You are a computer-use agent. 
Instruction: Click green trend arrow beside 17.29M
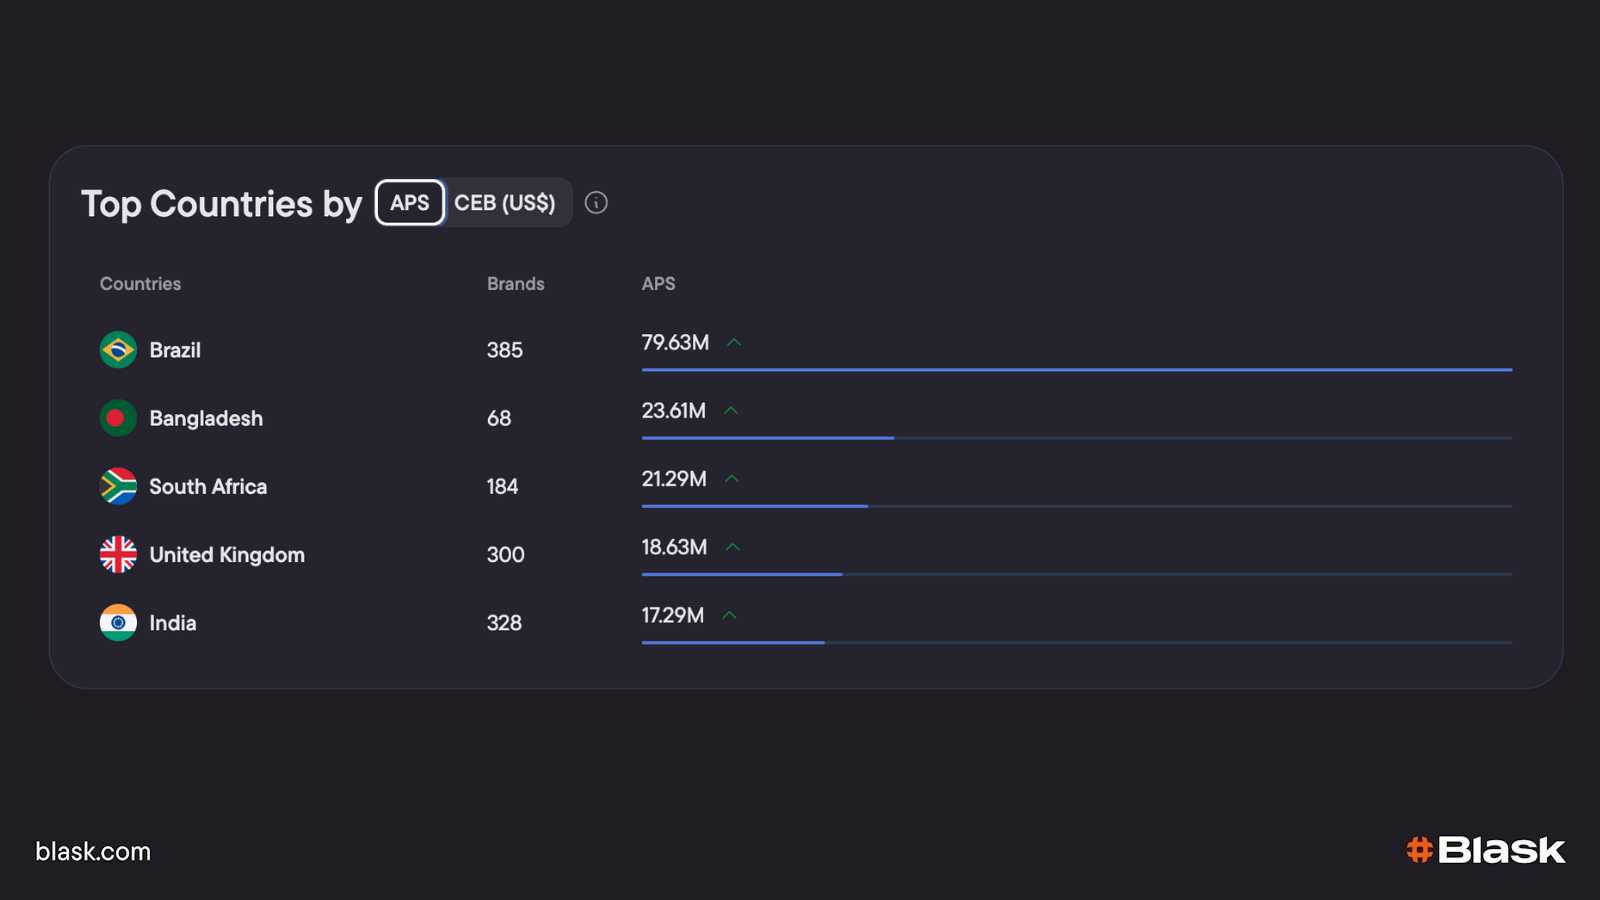click(729, 615)
